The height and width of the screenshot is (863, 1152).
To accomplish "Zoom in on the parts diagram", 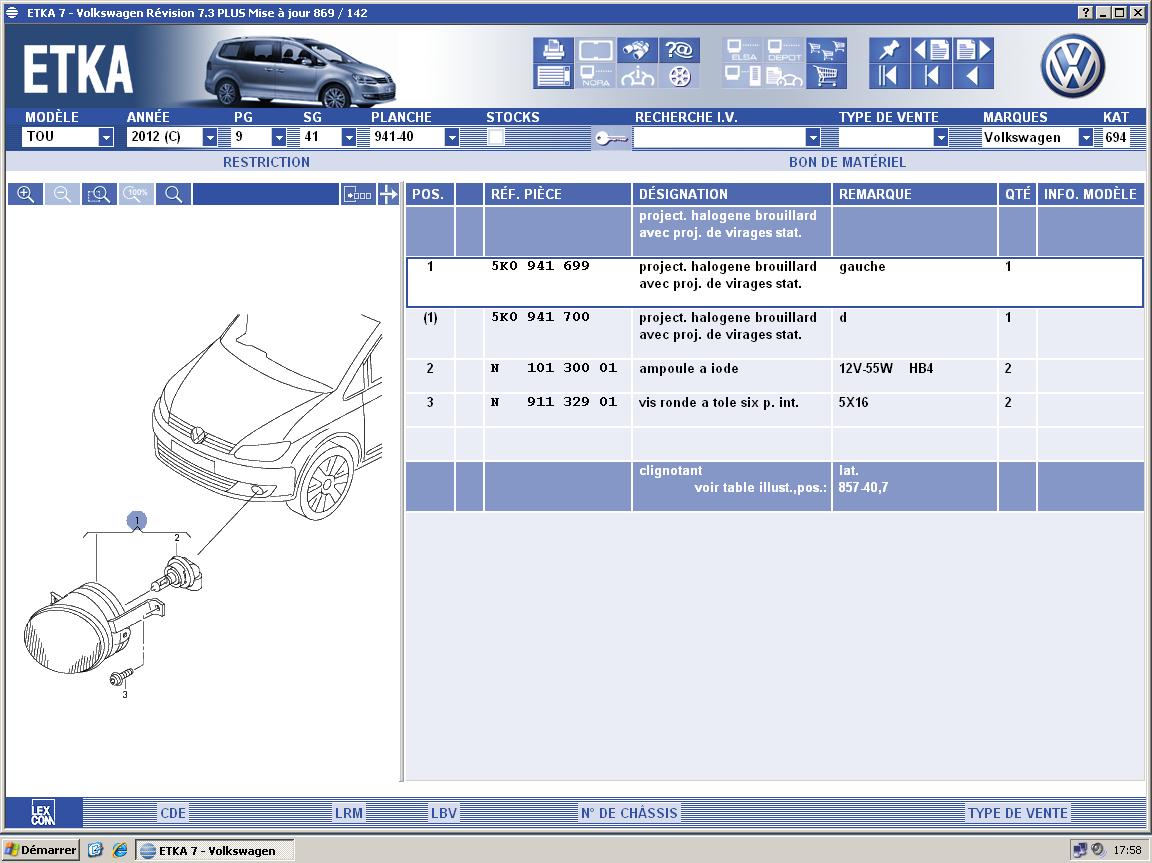I will pos(26,194).
